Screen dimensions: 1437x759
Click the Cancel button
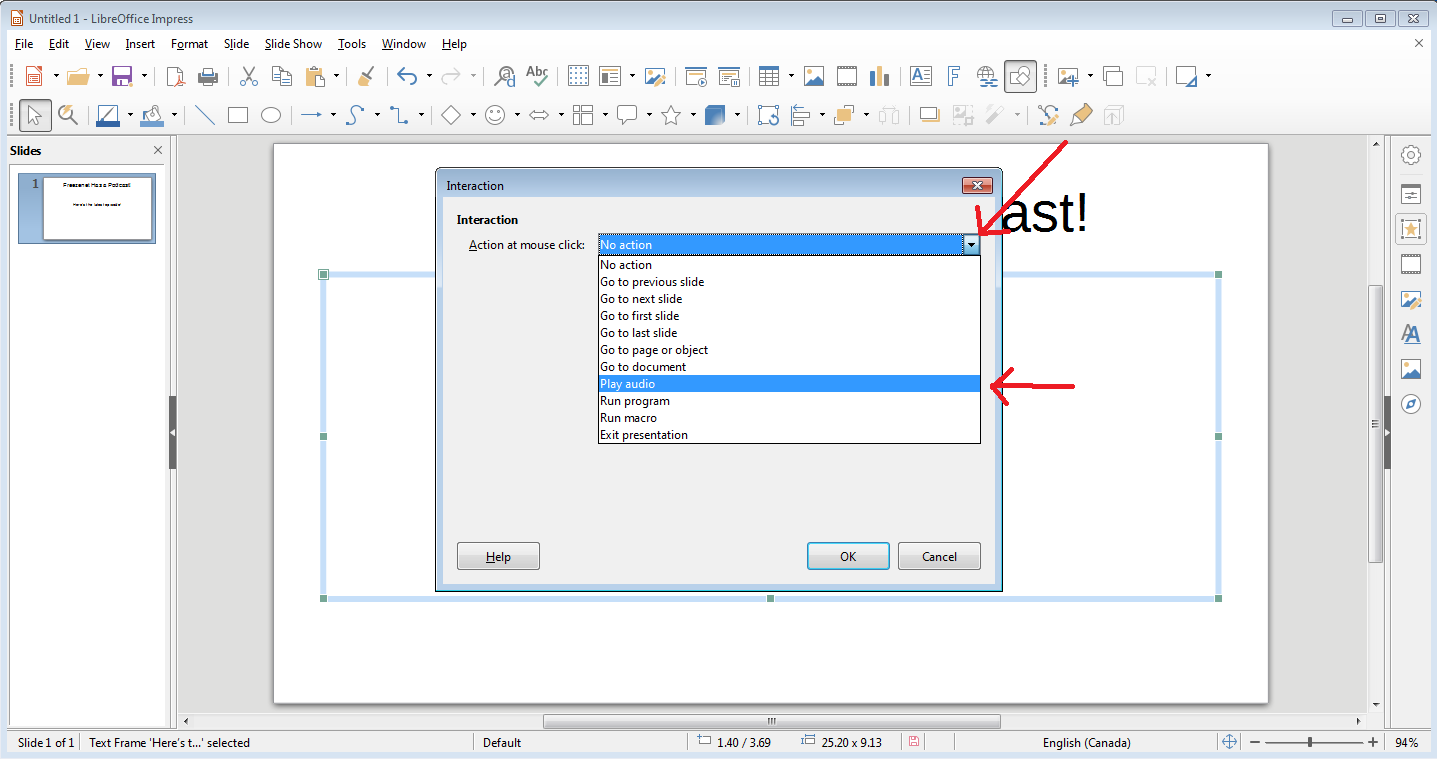(x=939, y=556)
